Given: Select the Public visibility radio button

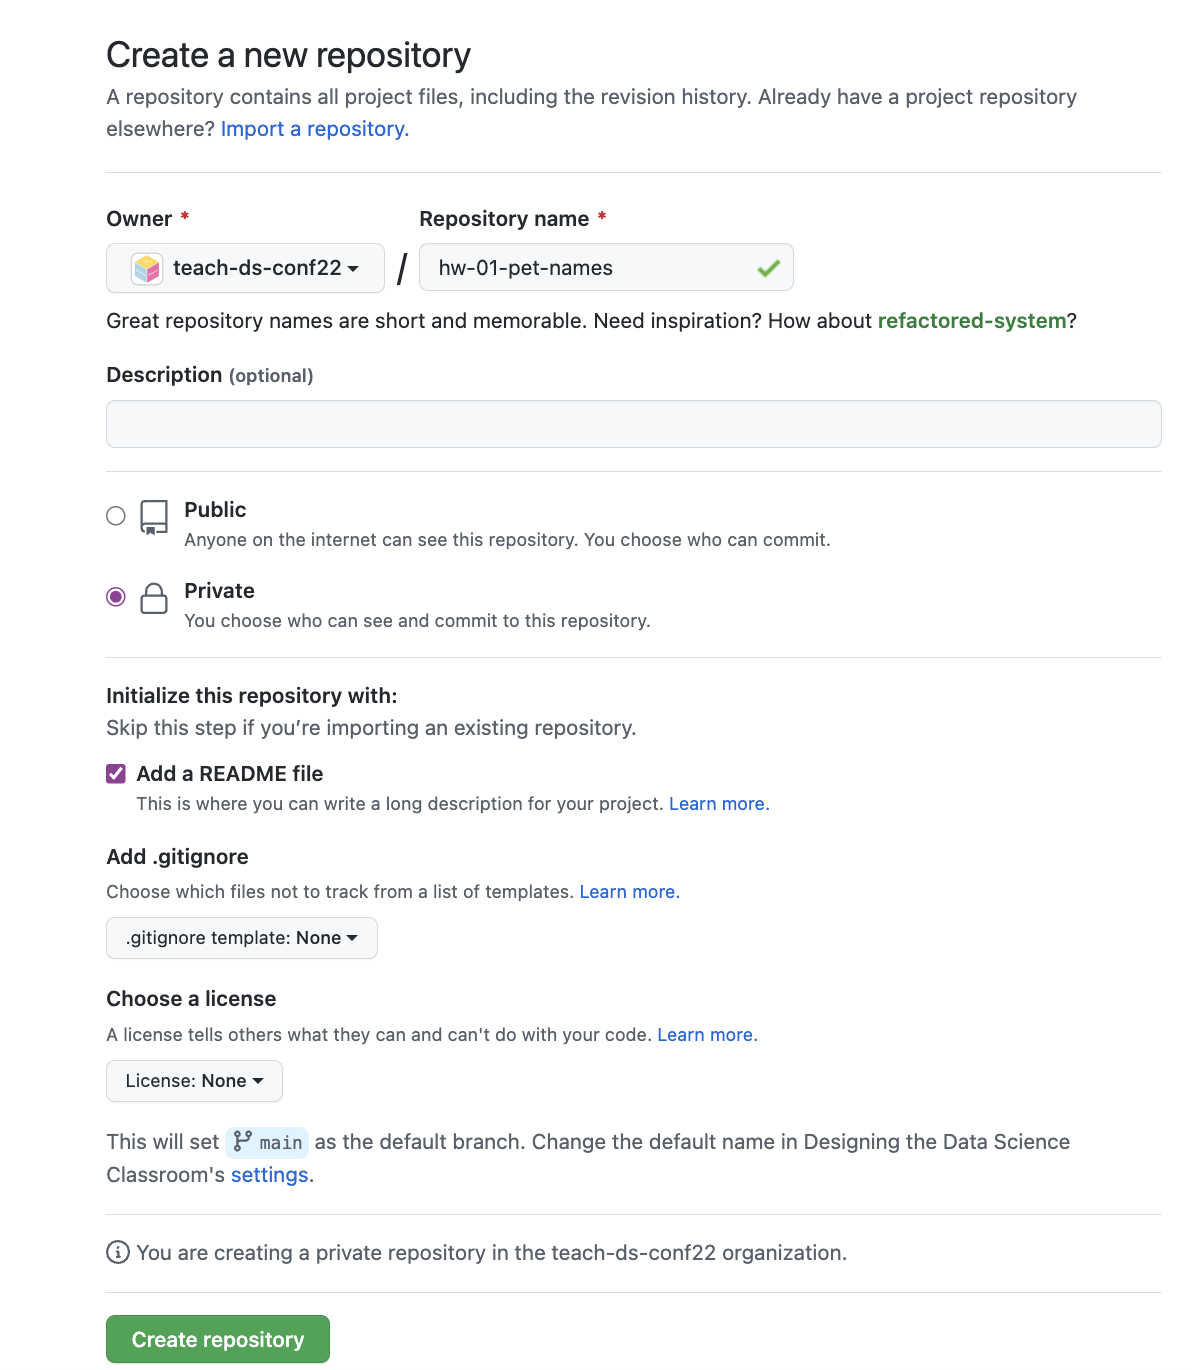Looking at the screenshot, I should [x=116, y=516].
